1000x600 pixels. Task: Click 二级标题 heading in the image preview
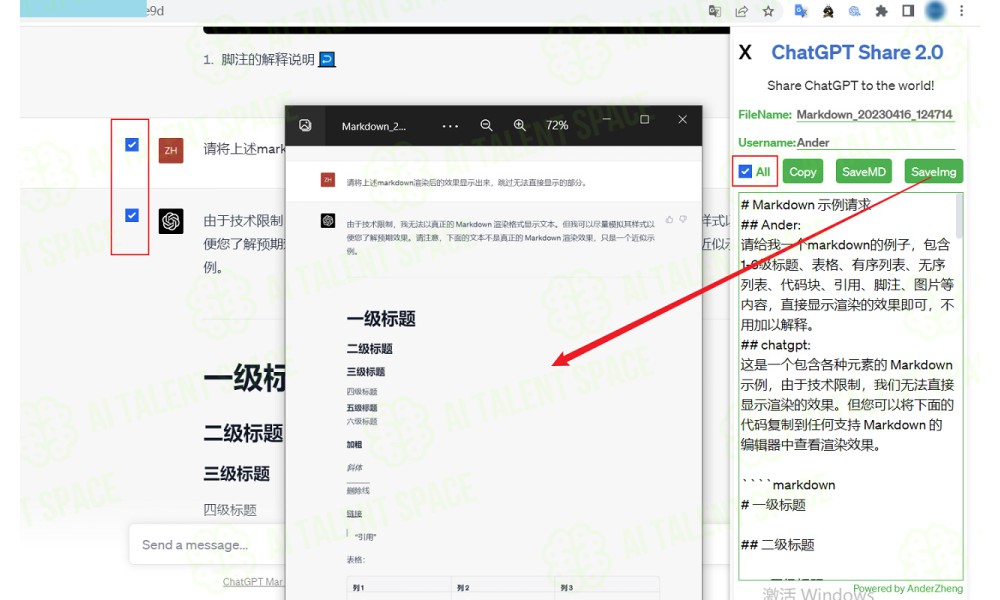(370, 349)
